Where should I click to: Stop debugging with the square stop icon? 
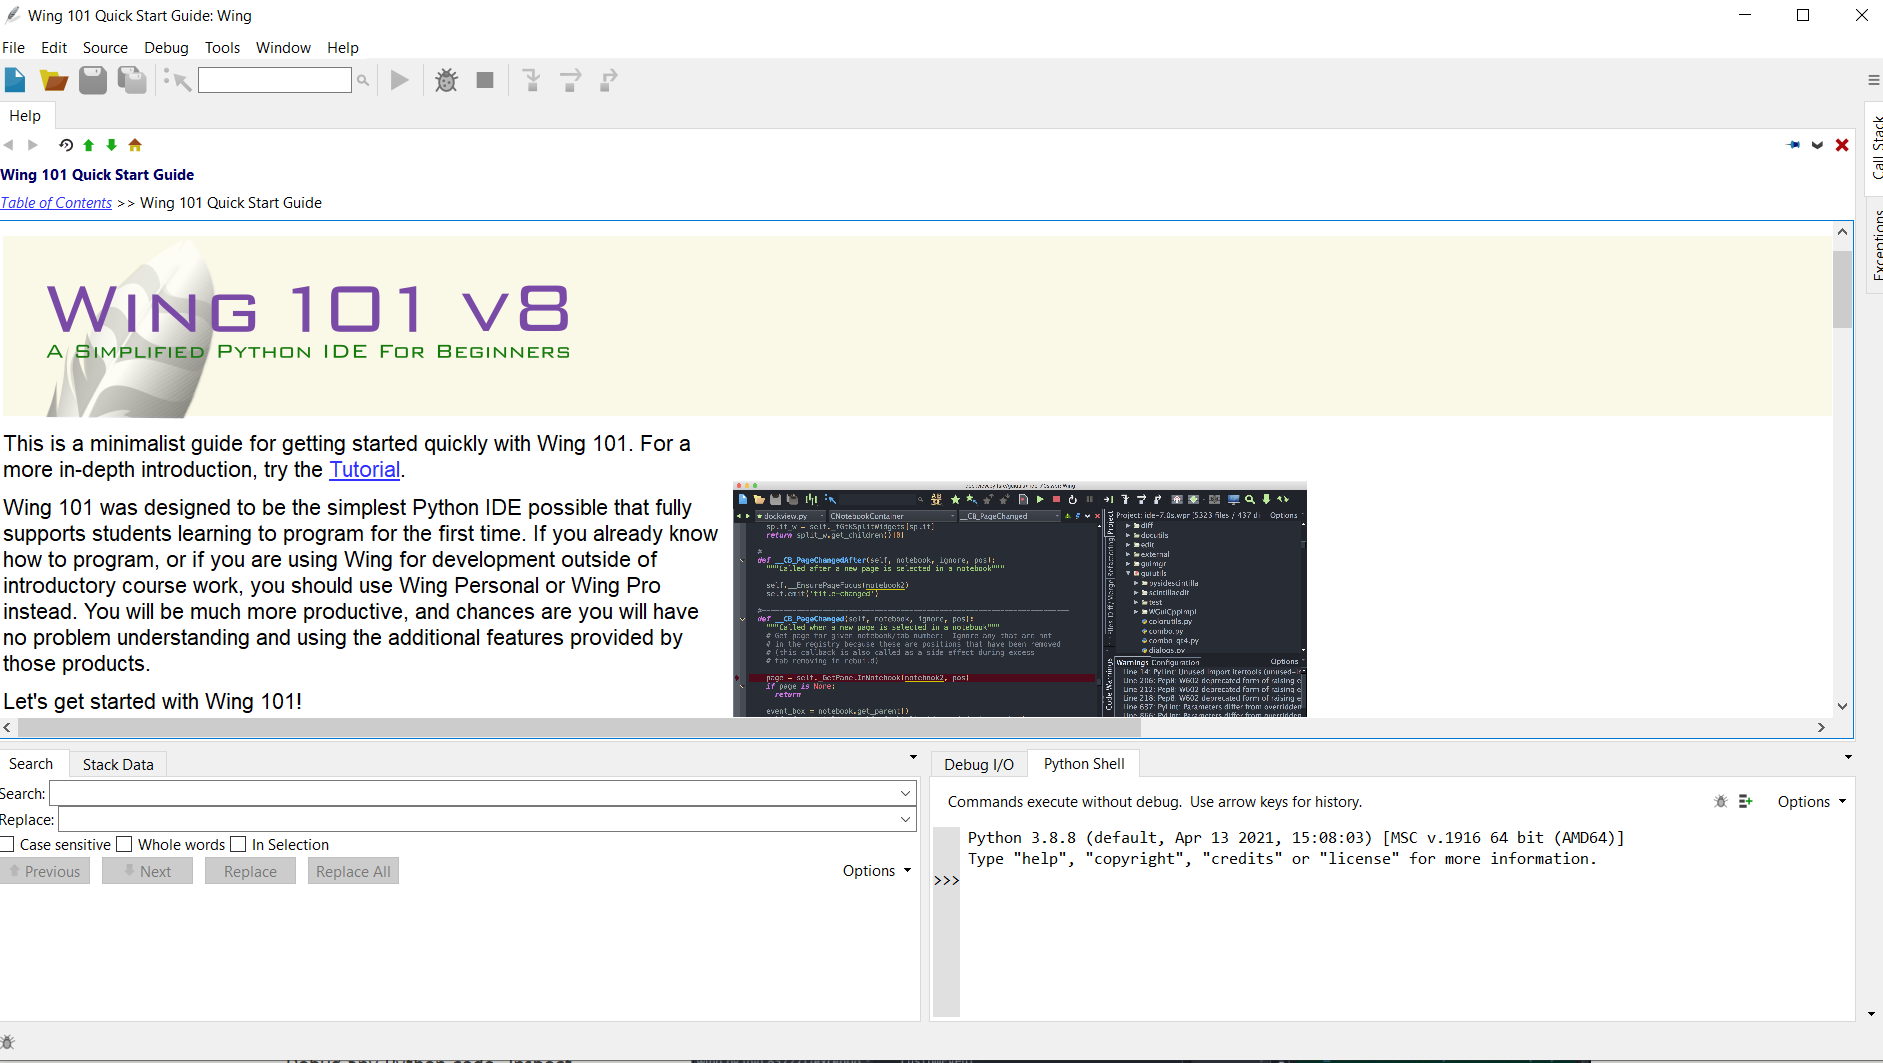(485, 80)
